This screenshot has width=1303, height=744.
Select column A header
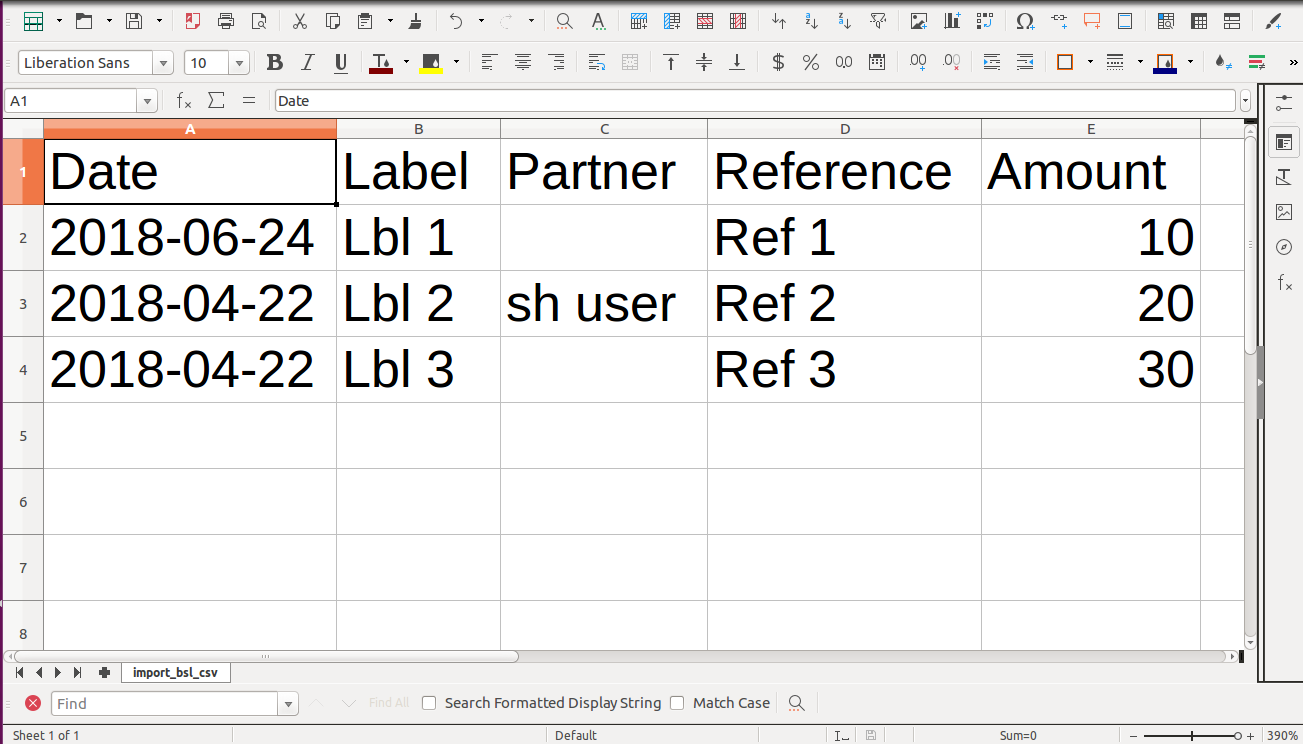tap(190, 129)
